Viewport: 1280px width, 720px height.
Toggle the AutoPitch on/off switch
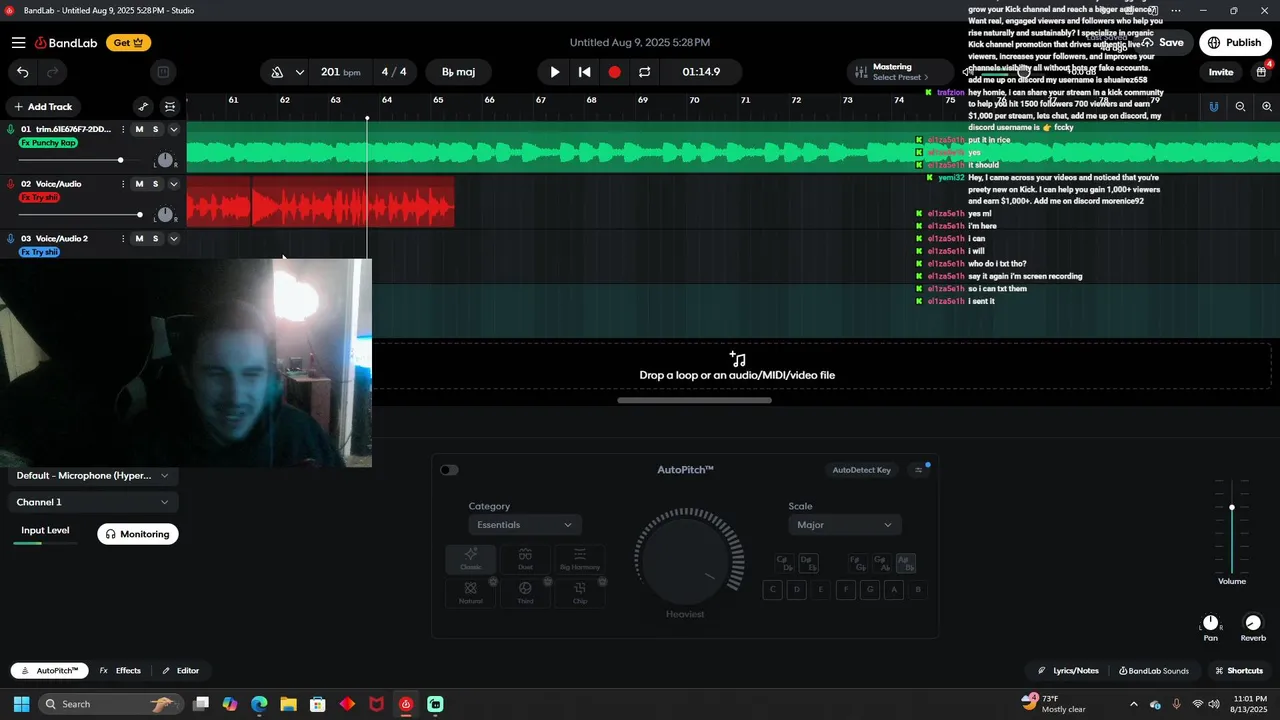449,470
